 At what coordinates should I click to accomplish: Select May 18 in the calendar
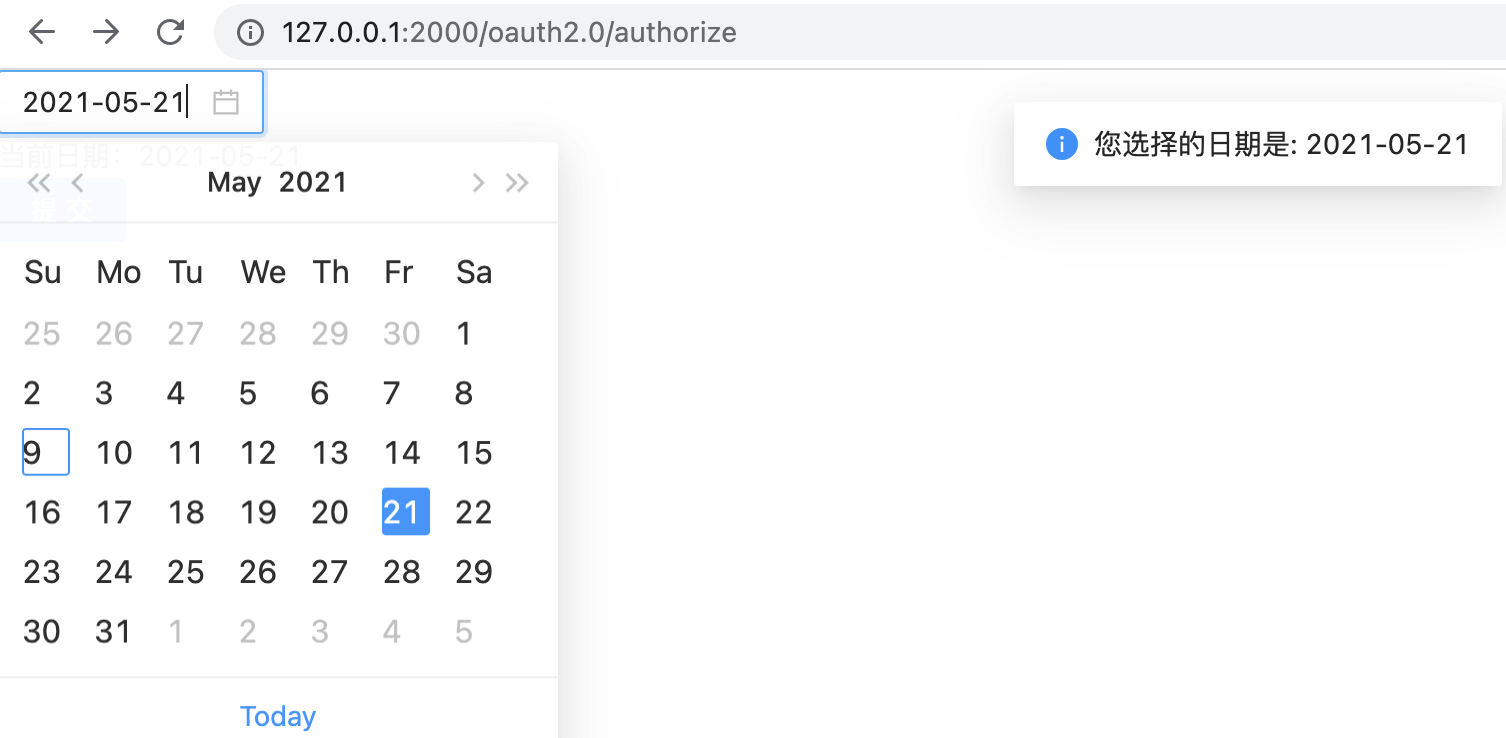pyautogui.click(x=186, y=513)
